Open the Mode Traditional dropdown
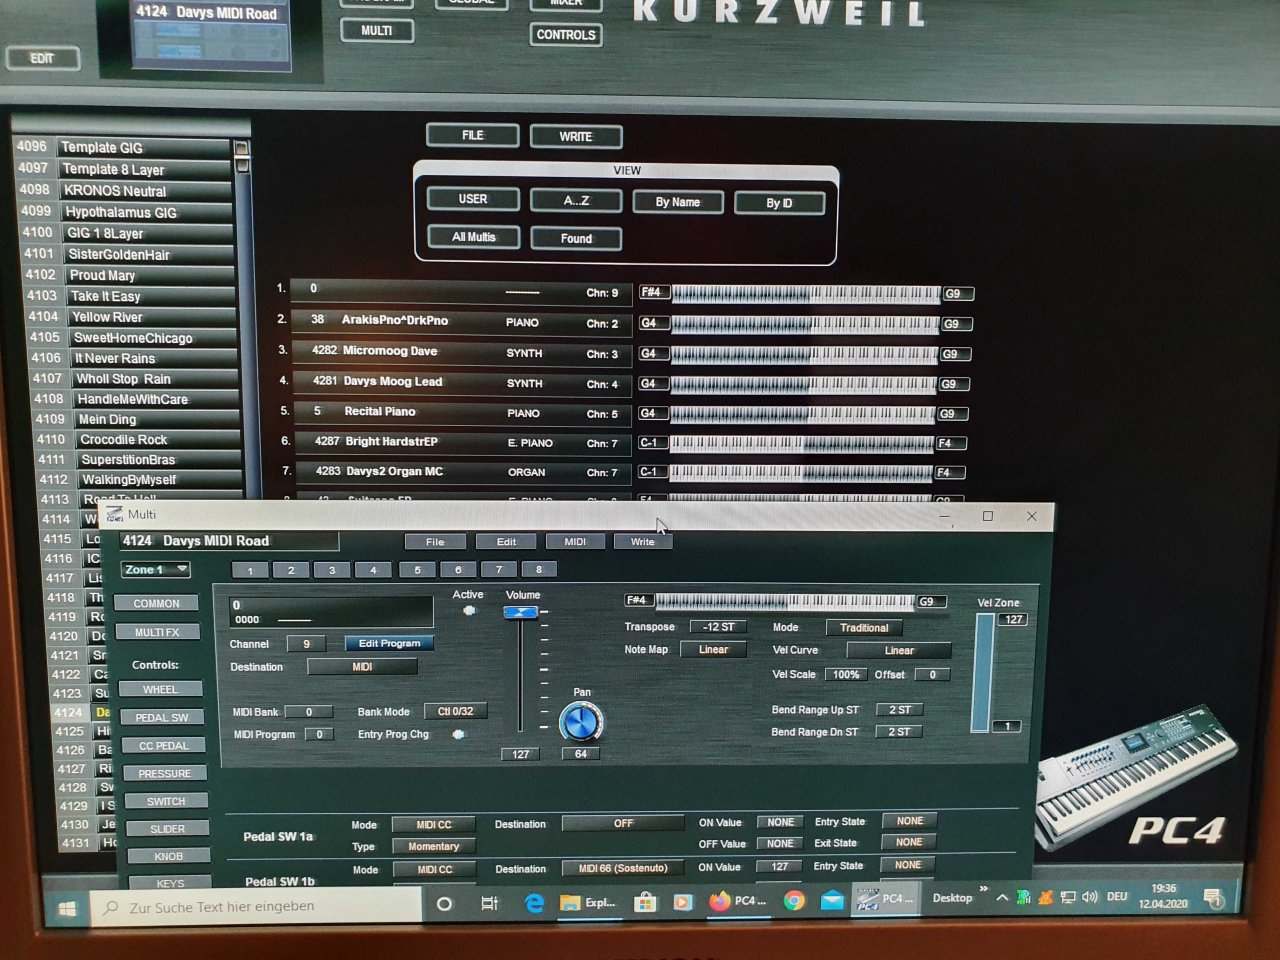 pos(864,628)
